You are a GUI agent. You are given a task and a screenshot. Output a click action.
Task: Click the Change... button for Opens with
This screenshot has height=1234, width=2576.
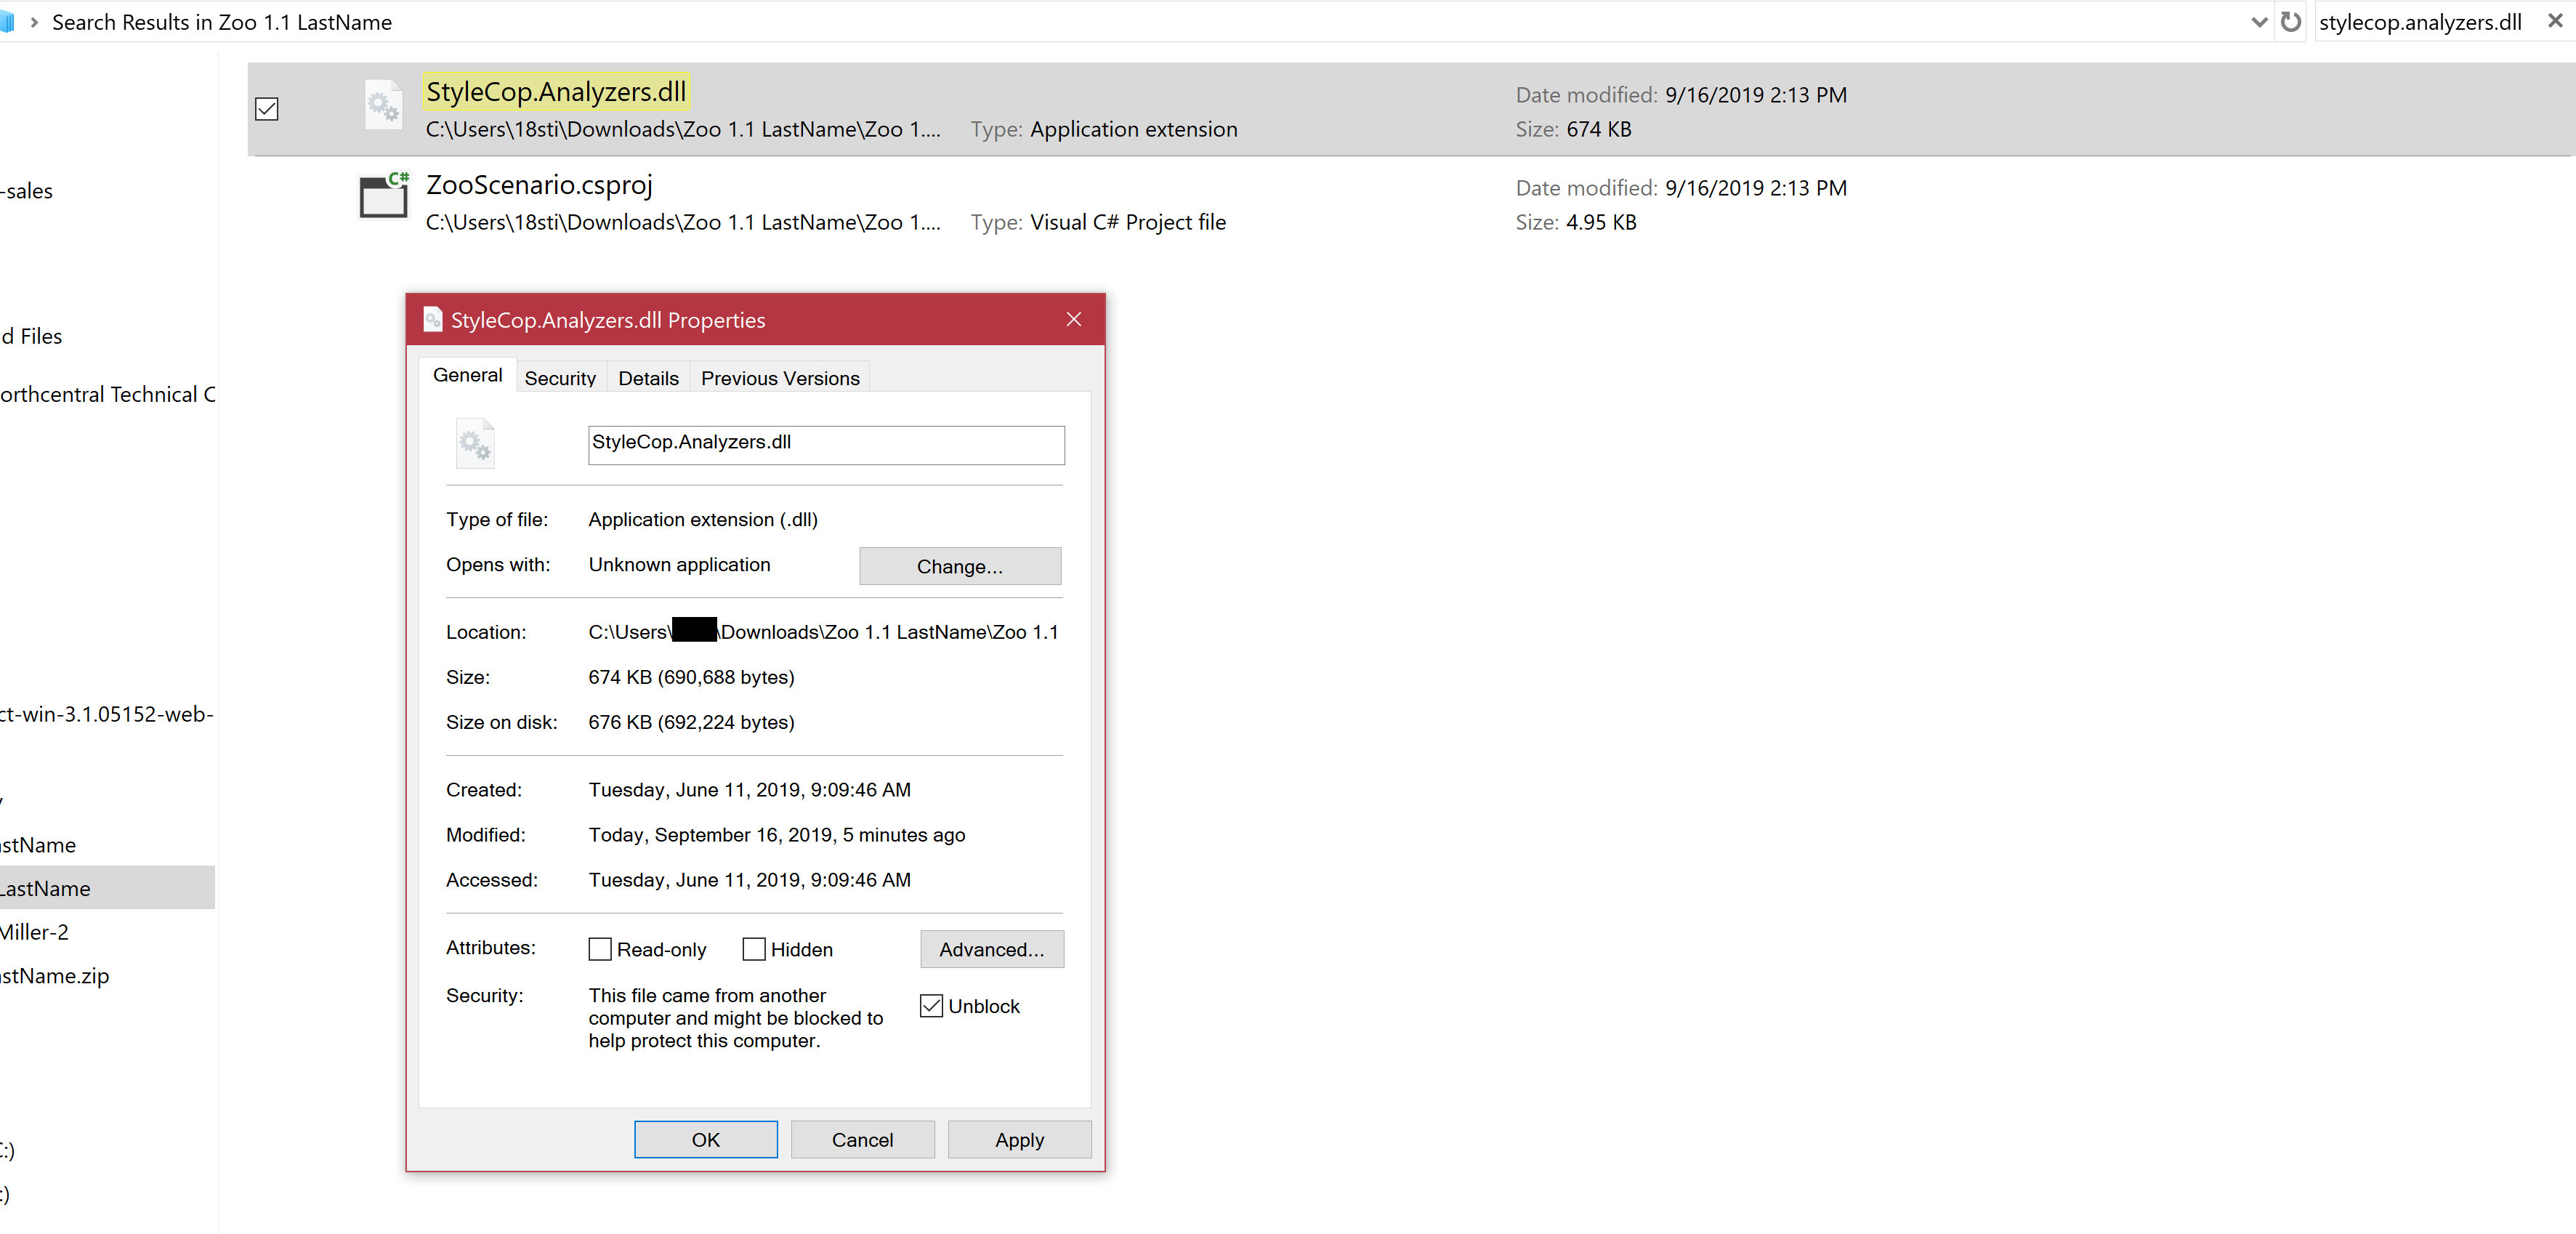tap(960, 566)
